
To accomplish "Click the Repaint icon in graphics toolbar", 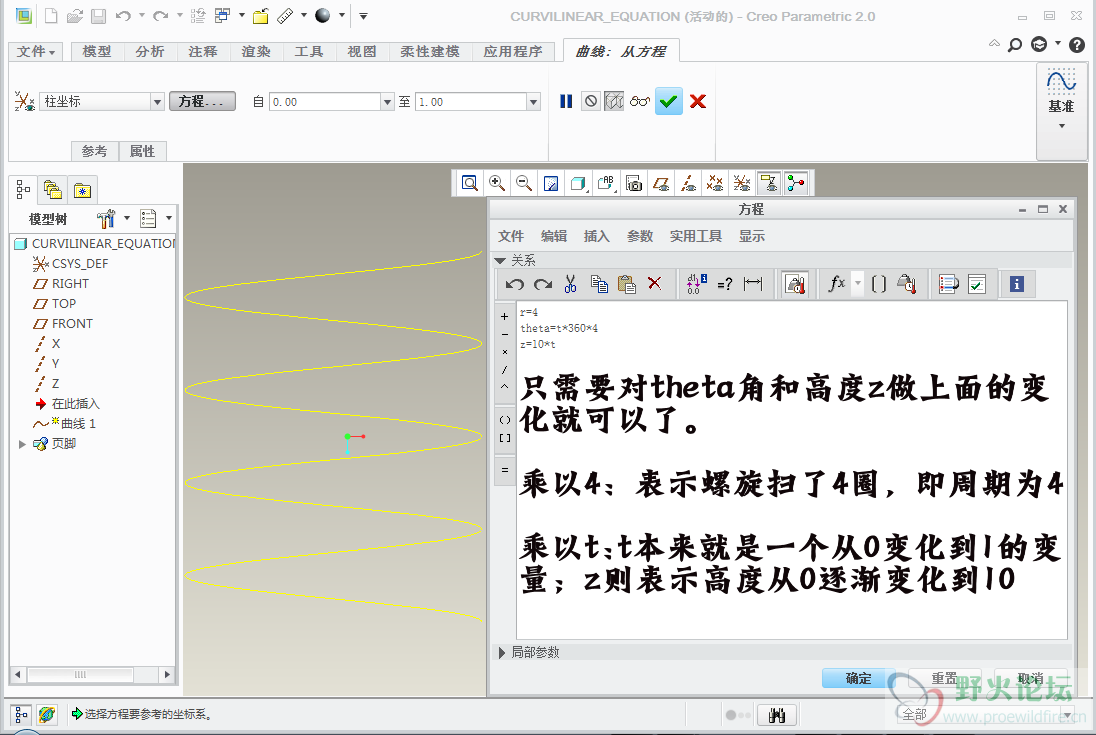I will 551,183.
